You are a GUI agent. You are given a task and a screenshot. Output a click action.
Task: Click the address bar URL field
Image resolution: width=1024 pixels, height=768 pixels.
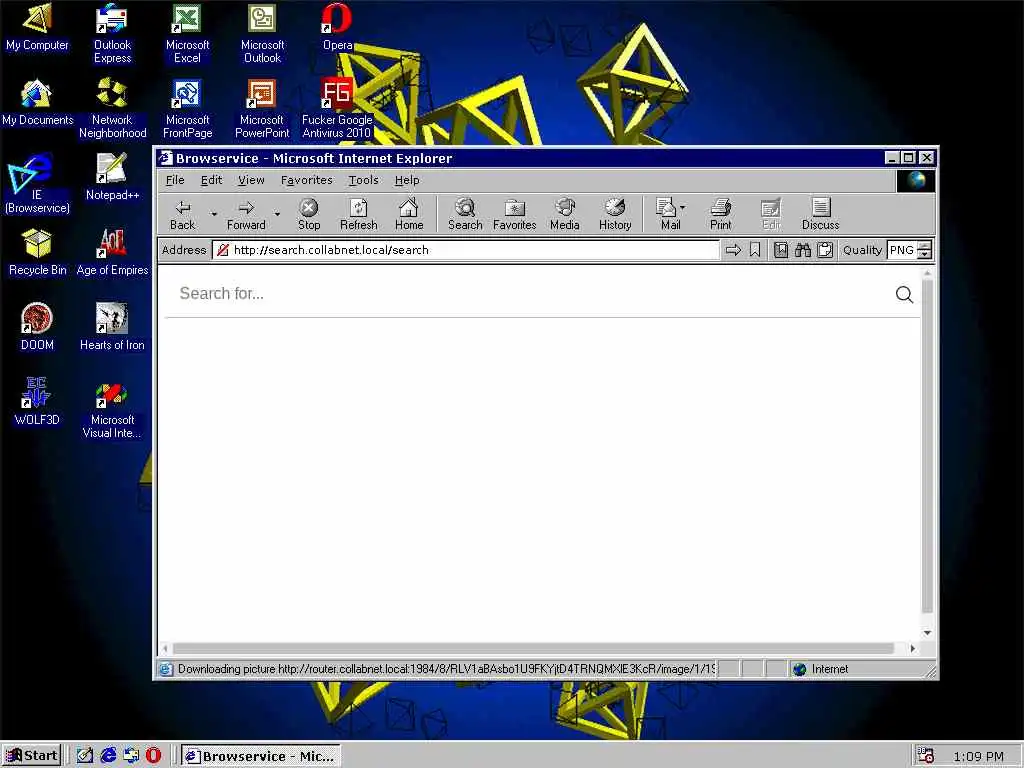(466, 250)
